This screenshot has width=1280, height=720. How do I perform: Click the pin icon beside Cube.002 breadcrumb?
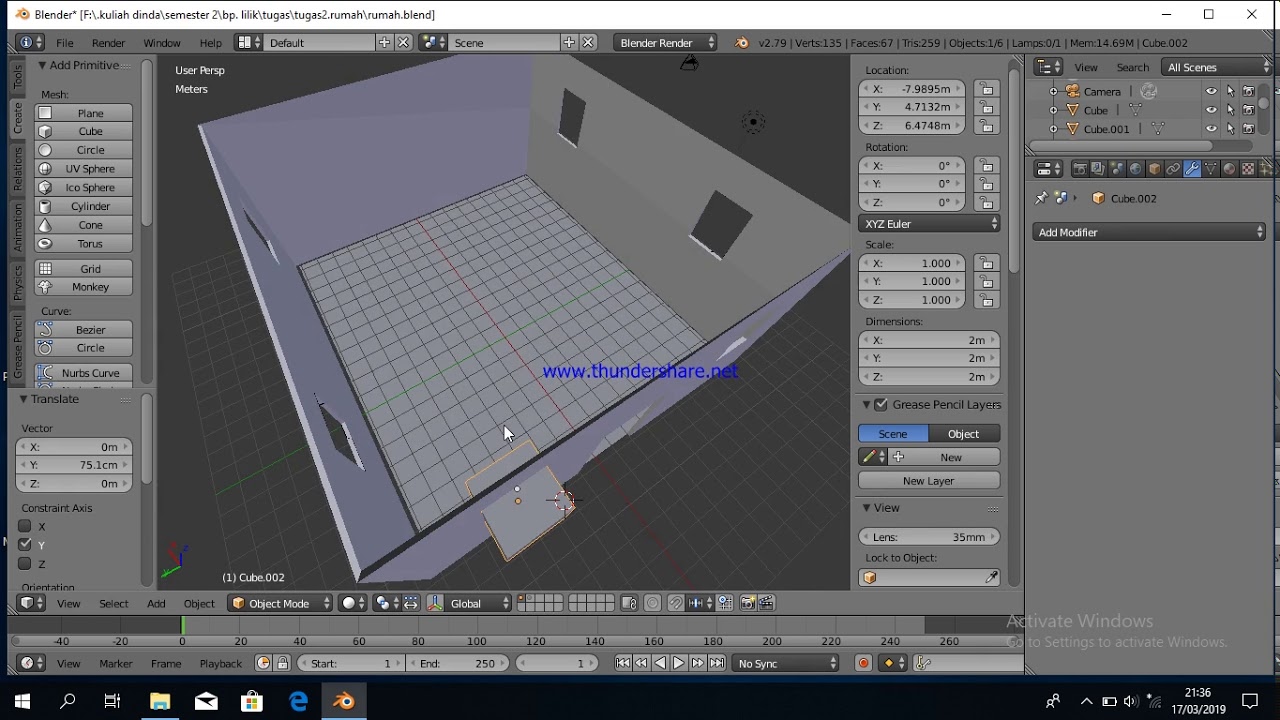tap(1042, 198)
